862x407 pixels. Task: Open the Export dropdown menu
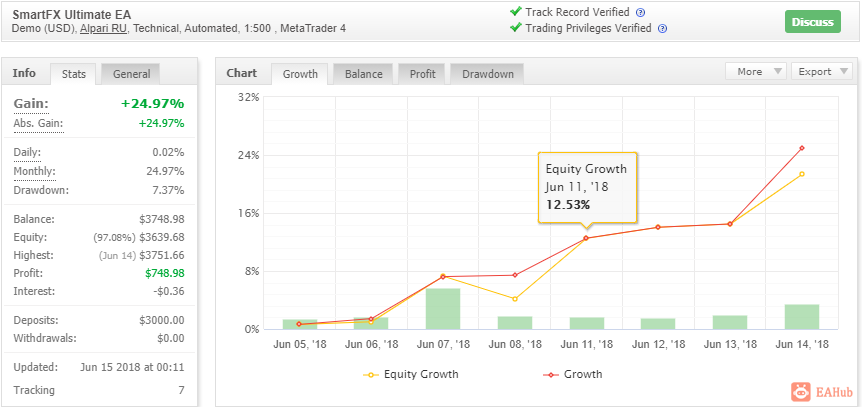pyautogui.click(x=821, y=72)
